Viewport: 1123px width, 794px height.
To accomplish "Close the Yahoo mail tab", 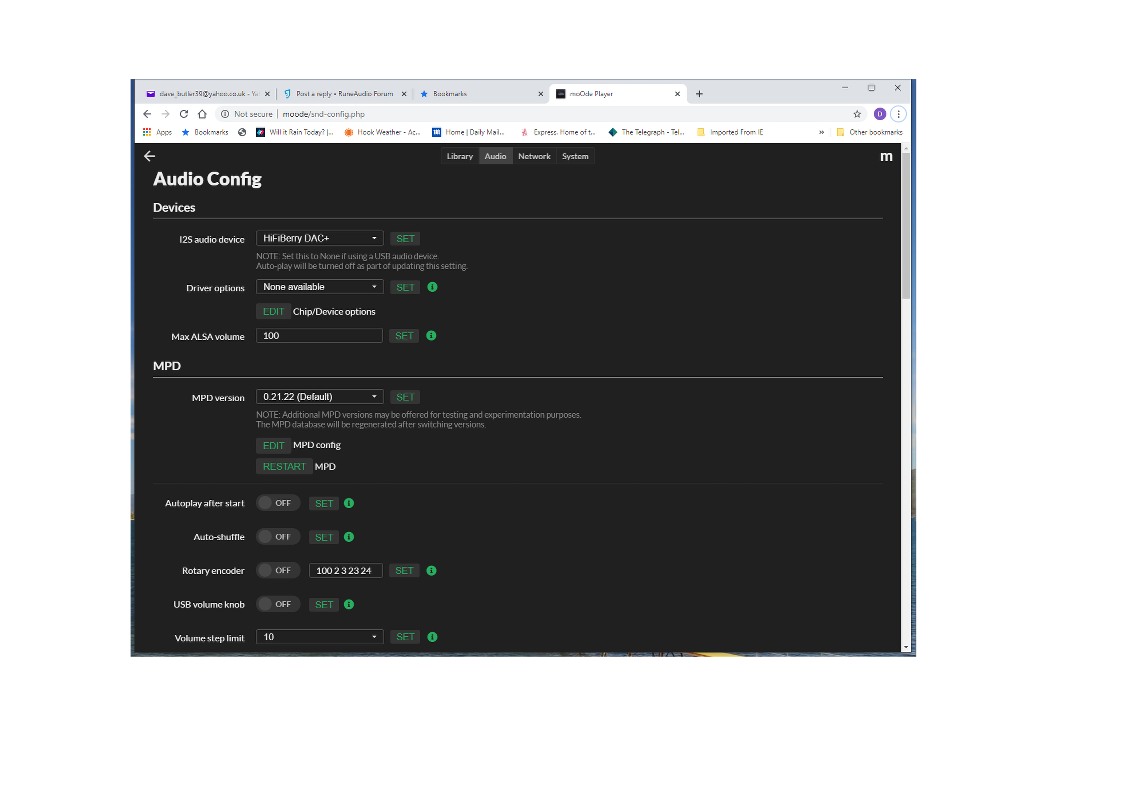I will 267,94.
